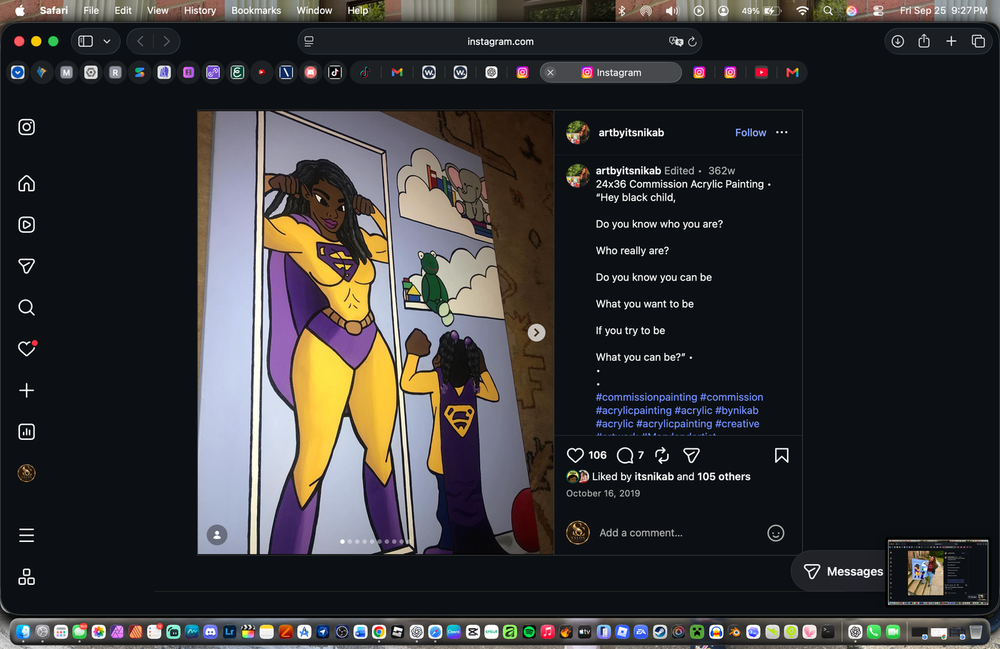Click the painting image in post
This screenshot has height=649, width=1000.
(x=376, y=332)
